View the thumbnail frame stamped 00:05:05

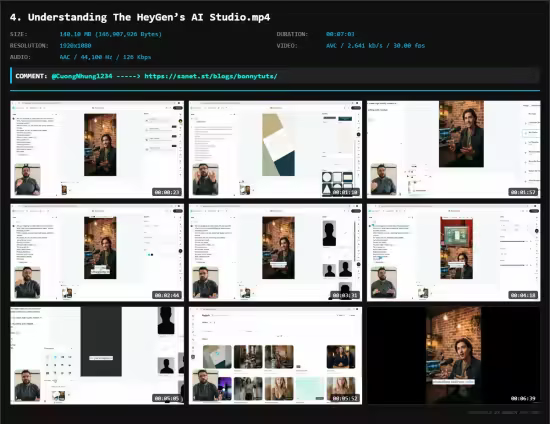97,356
